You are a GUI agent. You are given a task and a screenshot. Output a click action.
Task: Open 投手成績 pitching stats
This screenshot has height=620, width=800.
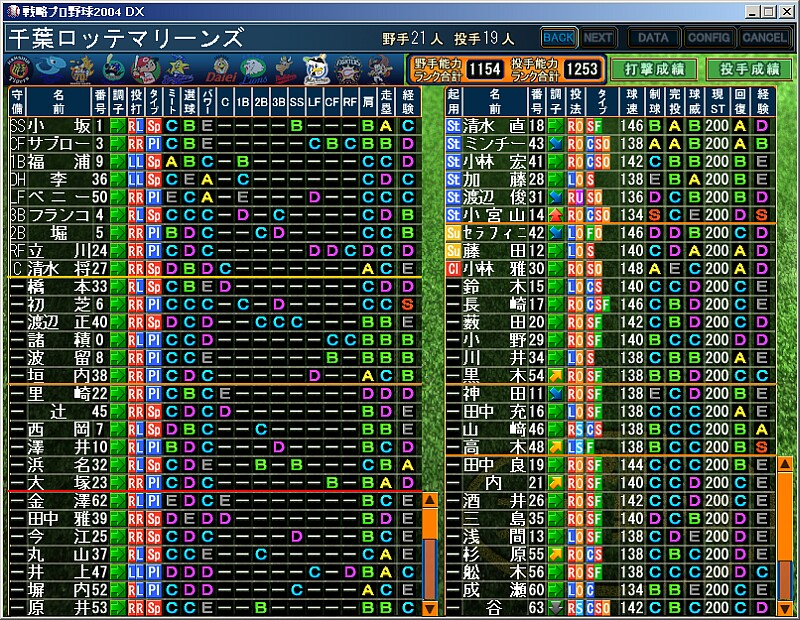click(x=749, y=69)
